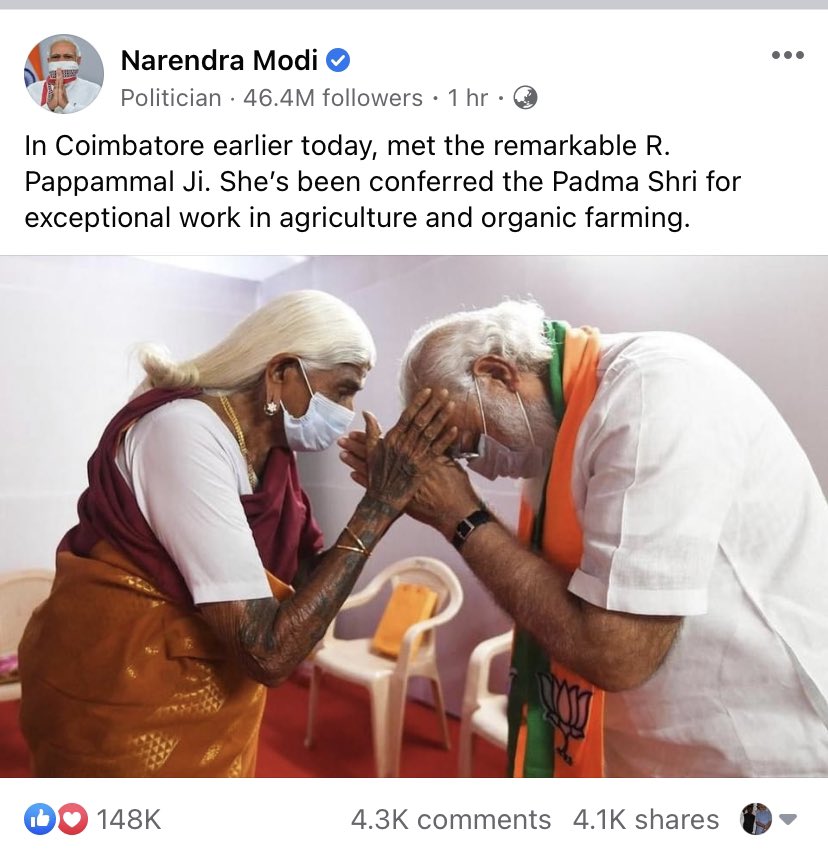Click the blue verified badge
Image resolution: width=828 pixels, height=852 pixels.
[x=338, y=60]
